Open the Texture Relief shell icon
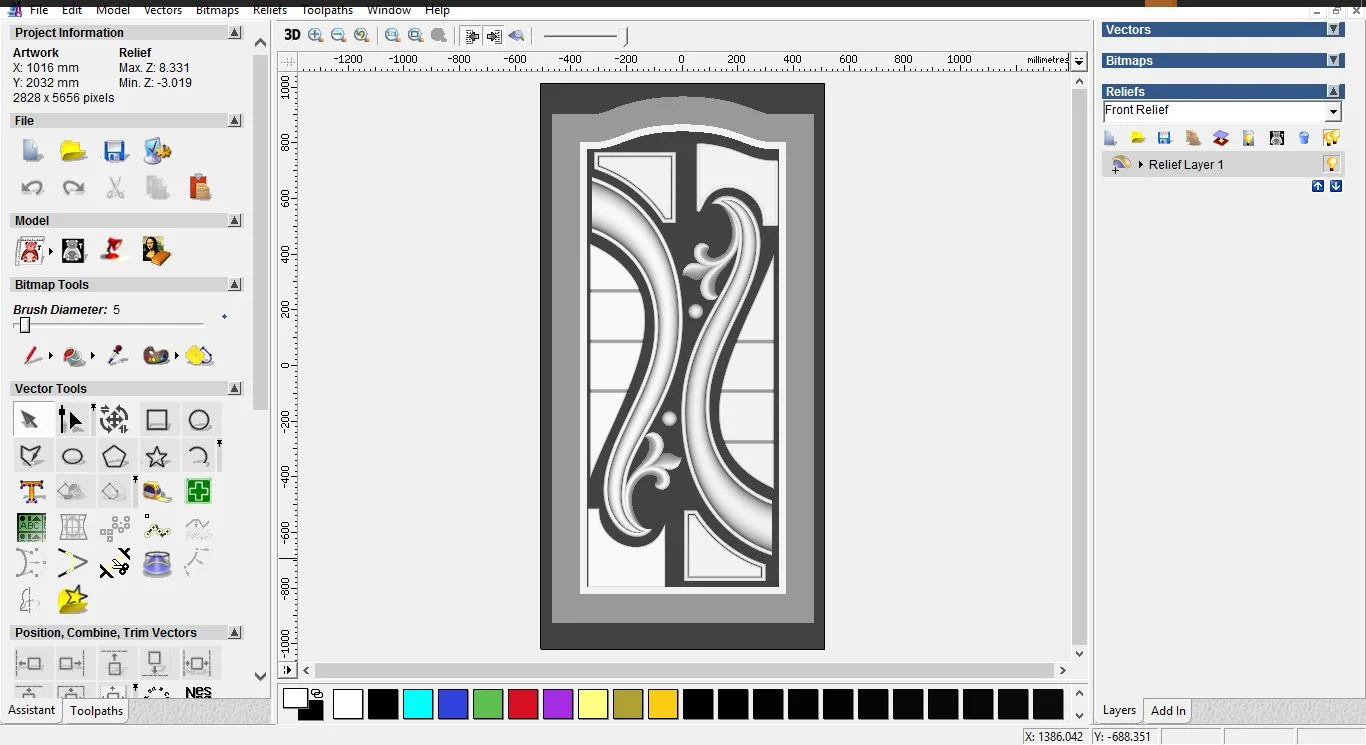Image resolution: width=1366 pixels, height=745 pixels. [1192, 138]
